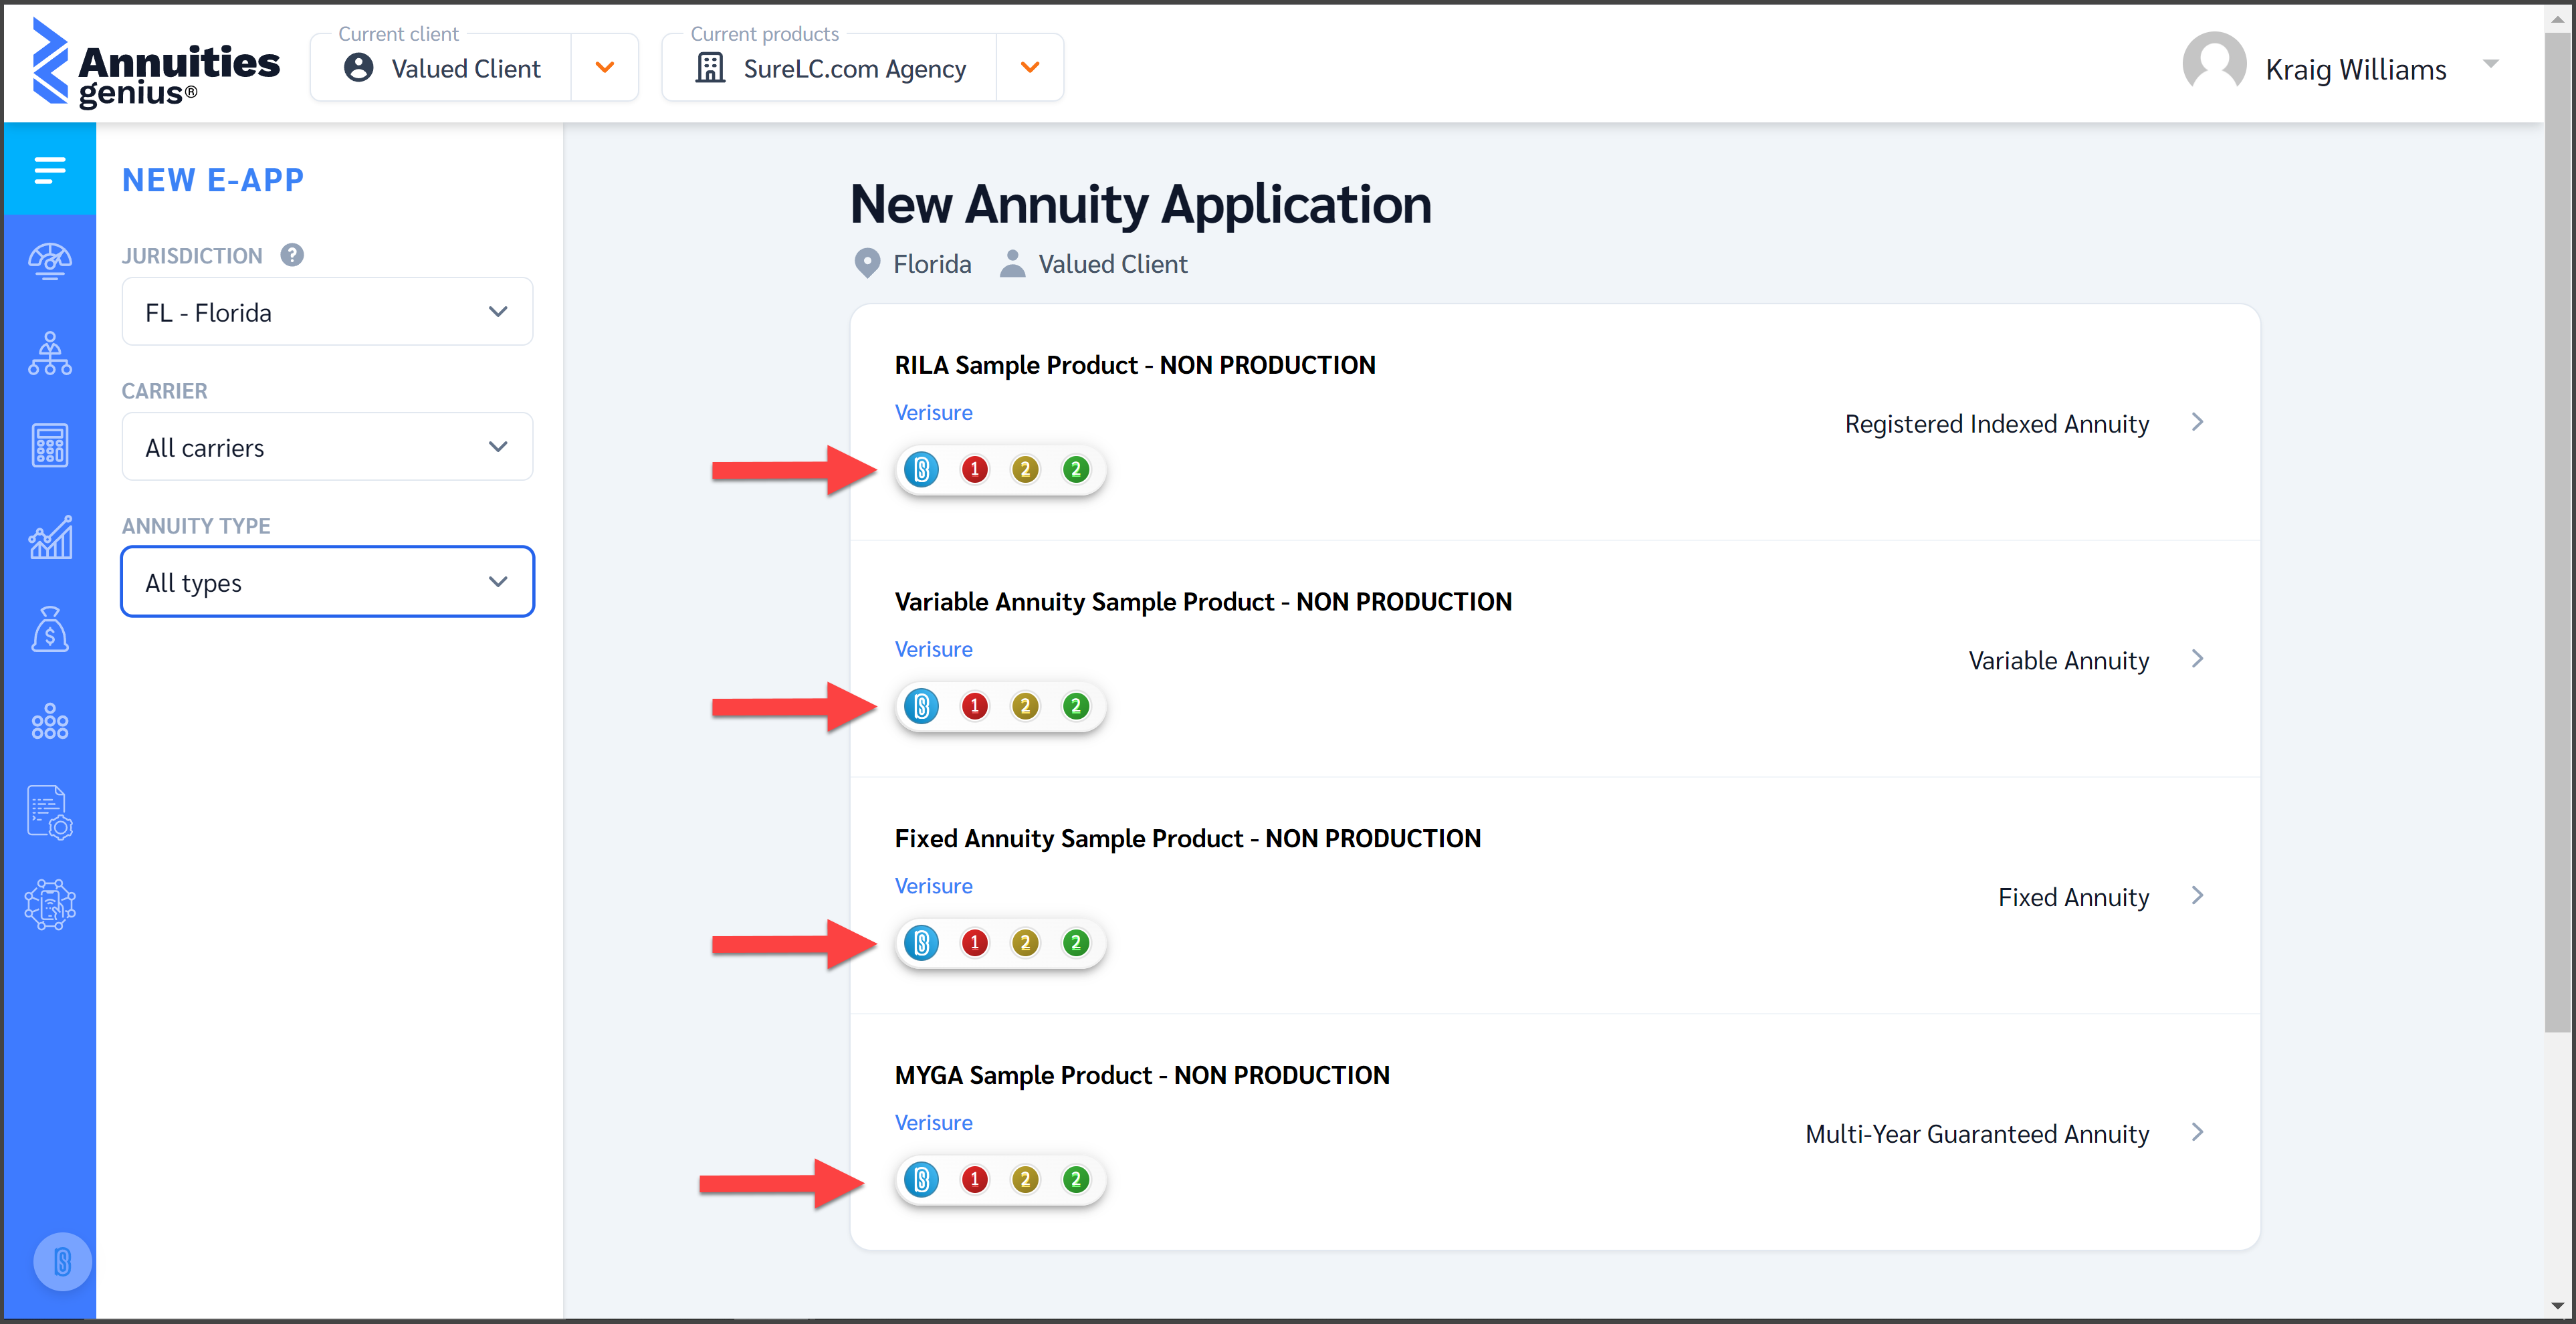Open the All carriers dropdown
Image resolution: width=2576 pixels, height=1324 pixels.
(327, 447)
